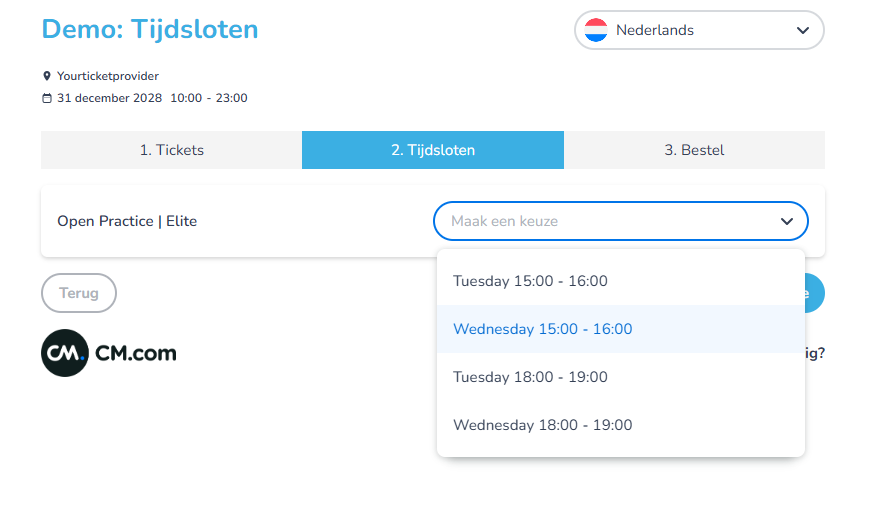Switch to the 1. Tickets tab
This screenshot has width=889, height=528.
pyautogui.click(x=171, y=150)
